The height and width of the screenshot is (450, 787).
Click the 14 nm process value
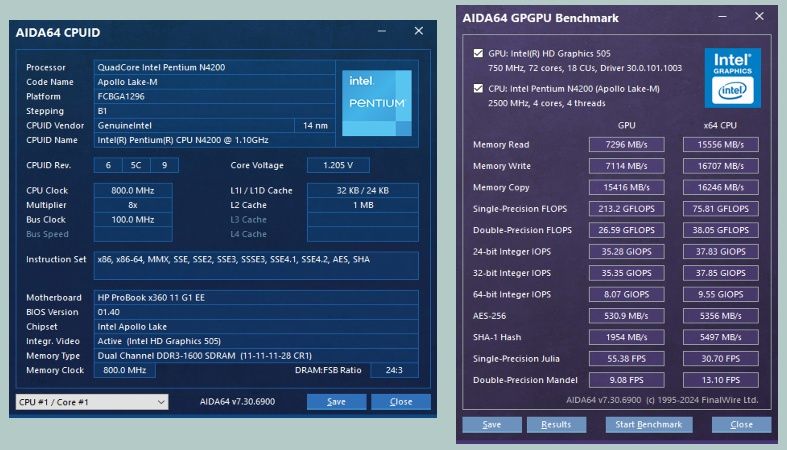coord(315,125)
